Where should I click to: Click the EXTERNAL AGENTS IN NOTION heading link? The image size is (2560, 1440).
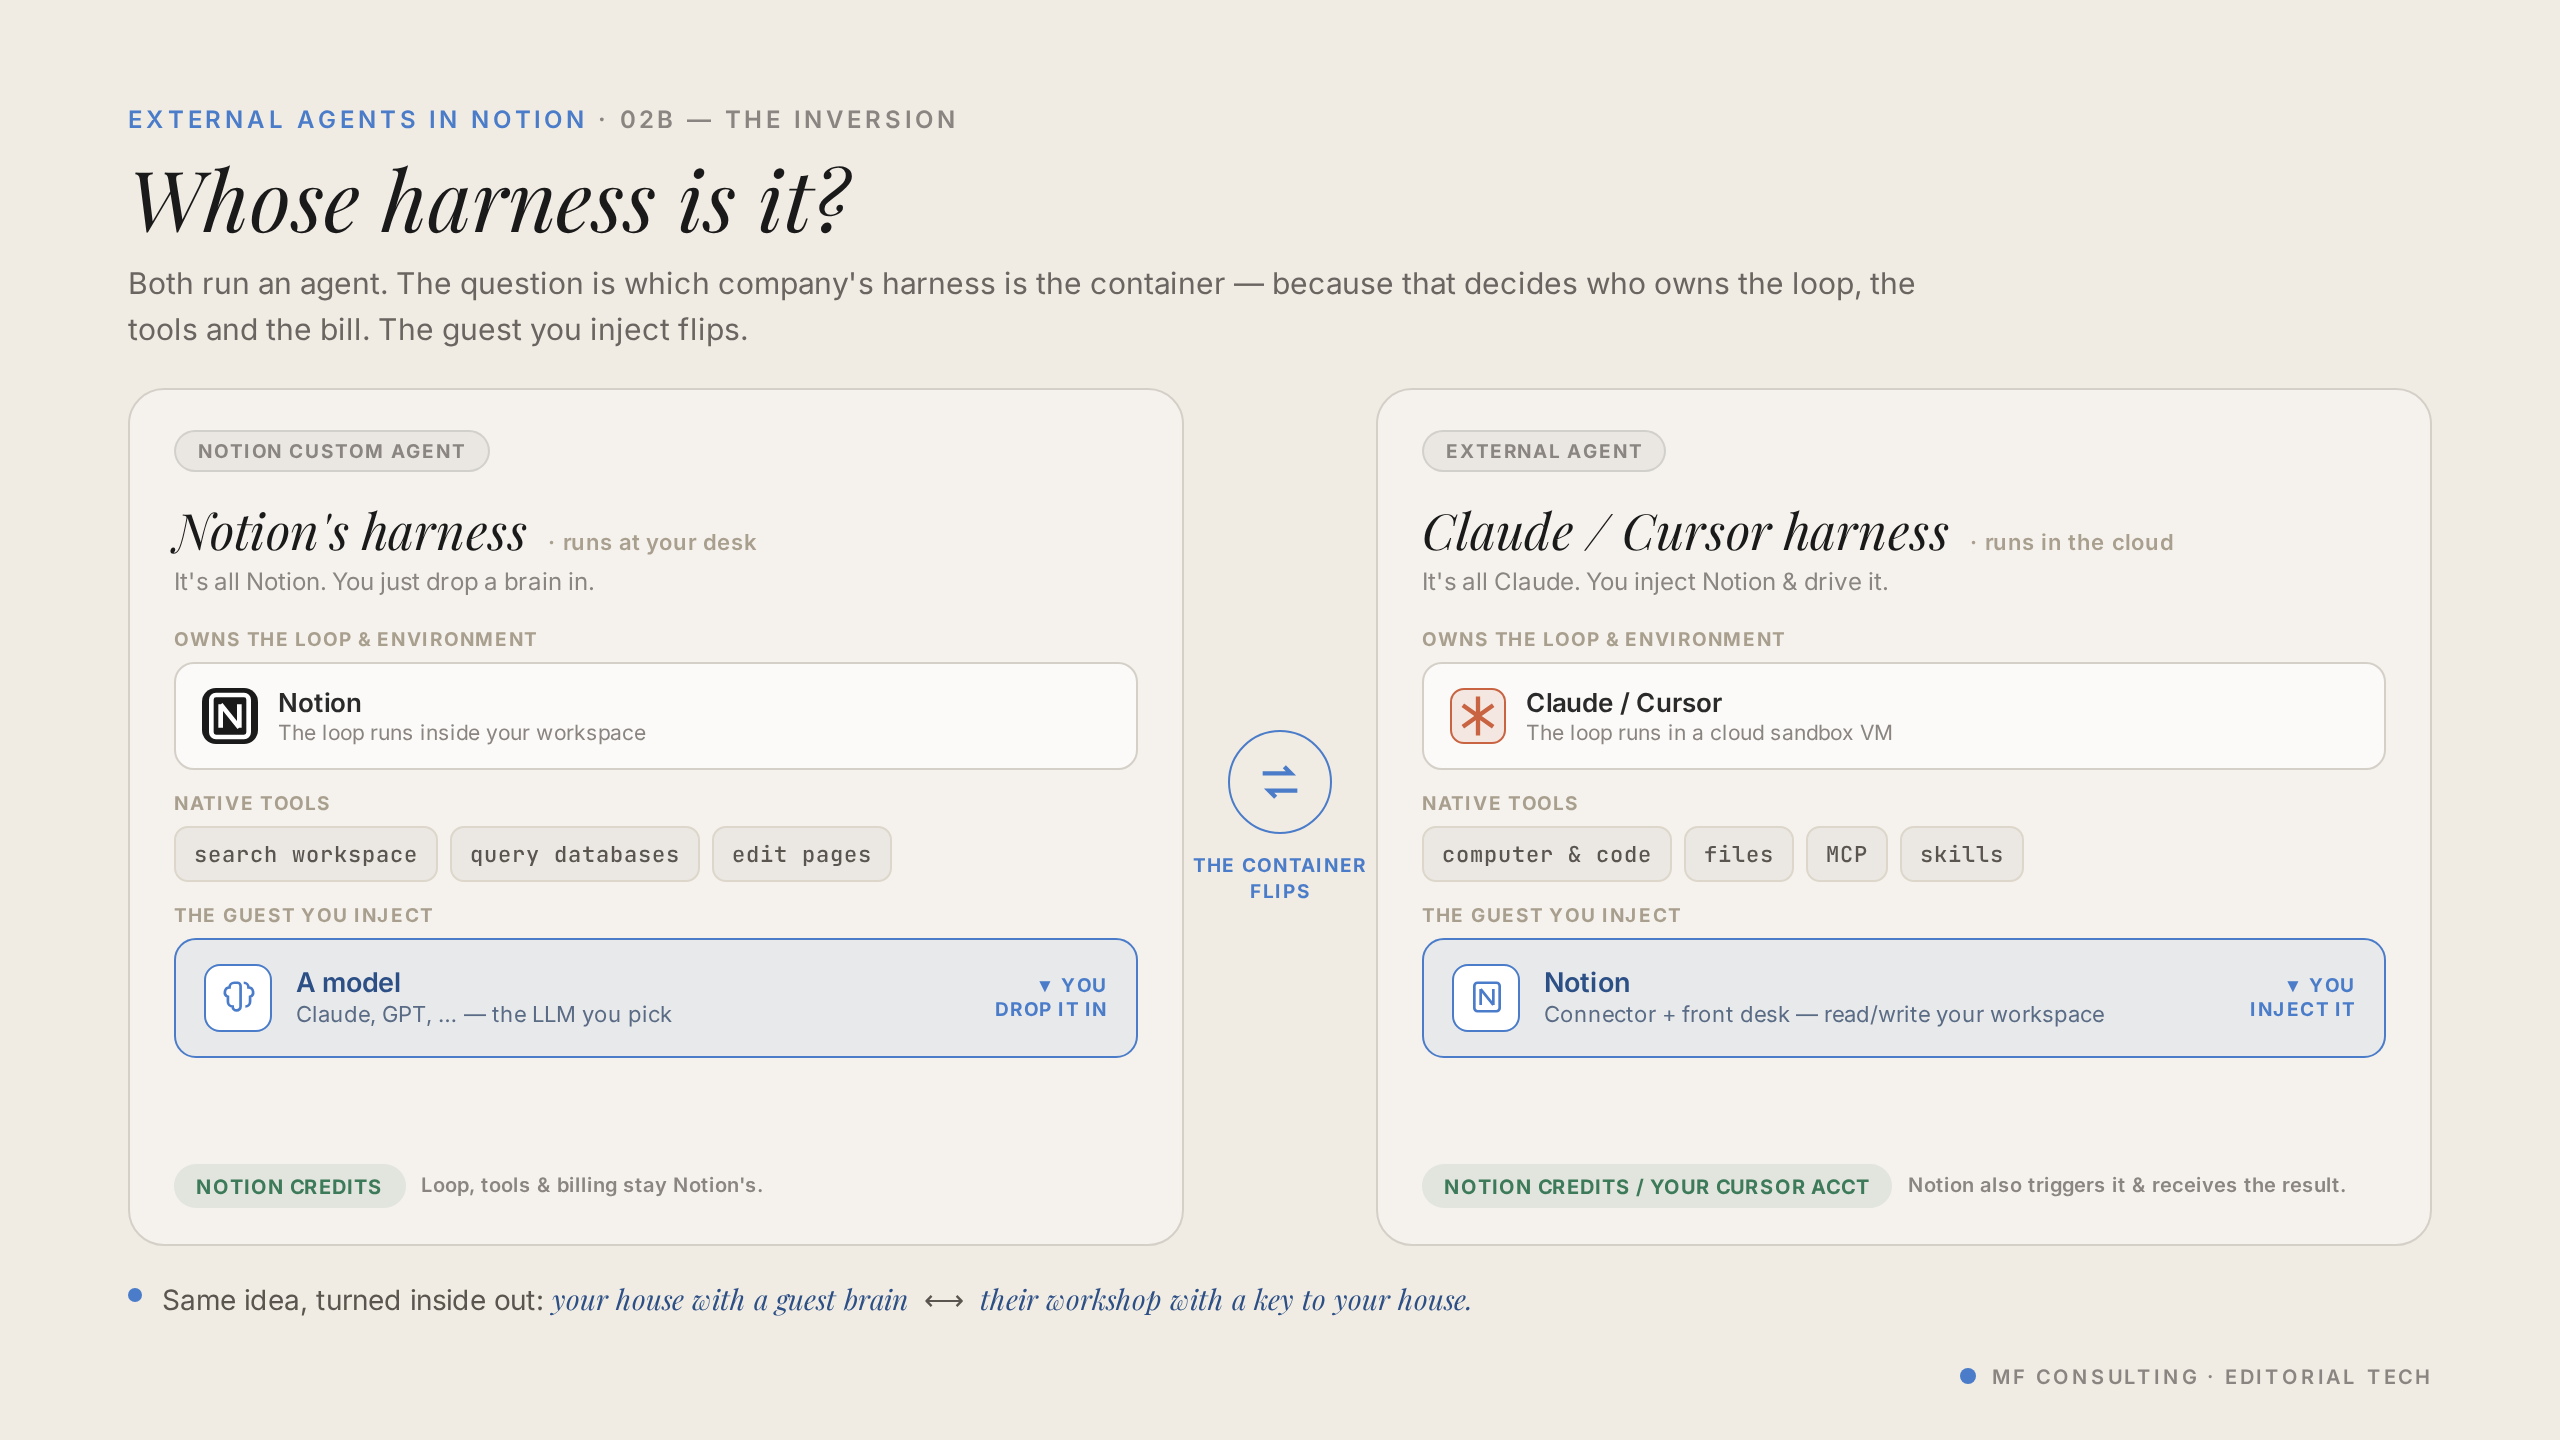[x=357, y=120]
